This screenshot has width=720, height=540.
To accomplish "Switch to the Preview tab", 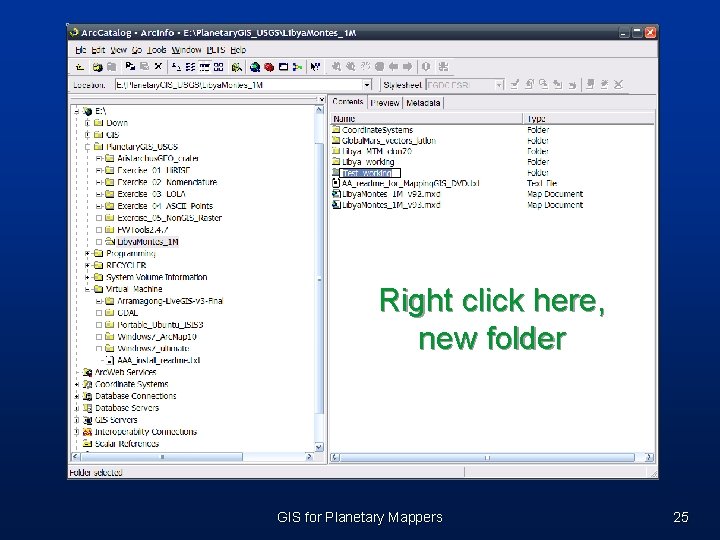I will tap(385, 103).
